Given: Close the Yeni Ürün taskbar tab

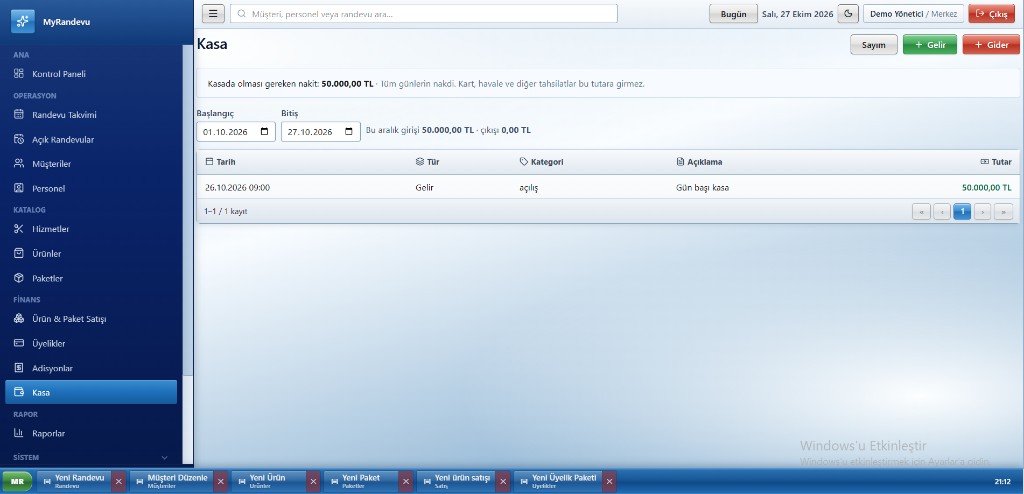Looking at the screenshot, I should [x=313, y=482].
